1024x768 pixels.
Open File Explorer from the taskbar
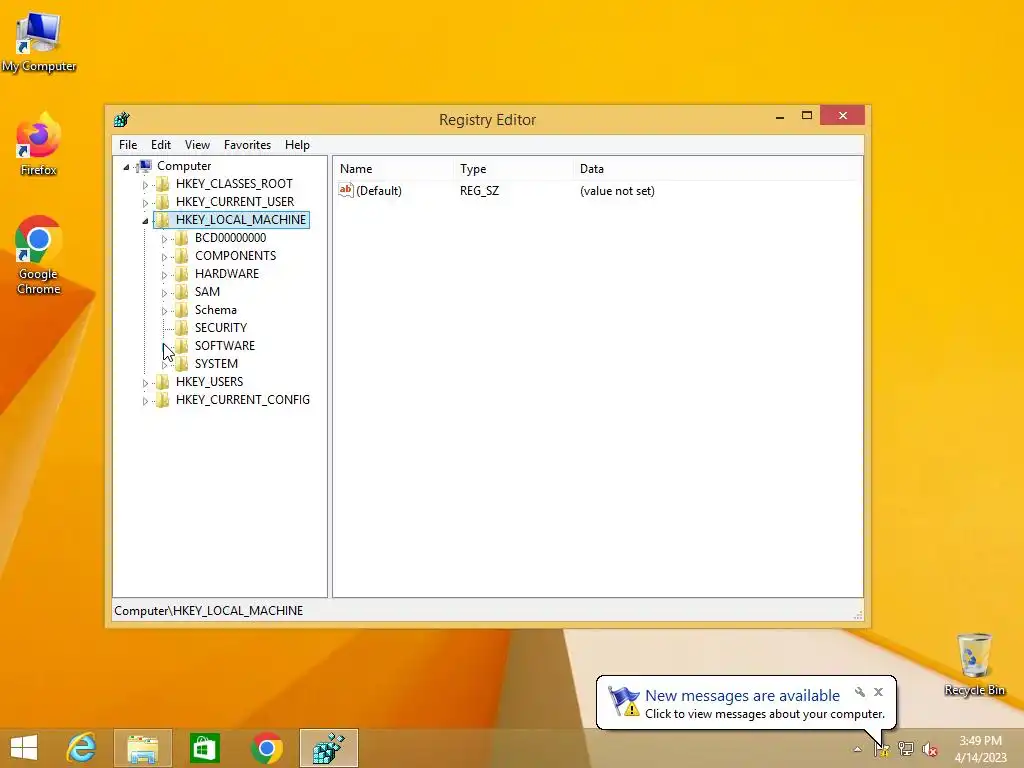click(142, 748)
